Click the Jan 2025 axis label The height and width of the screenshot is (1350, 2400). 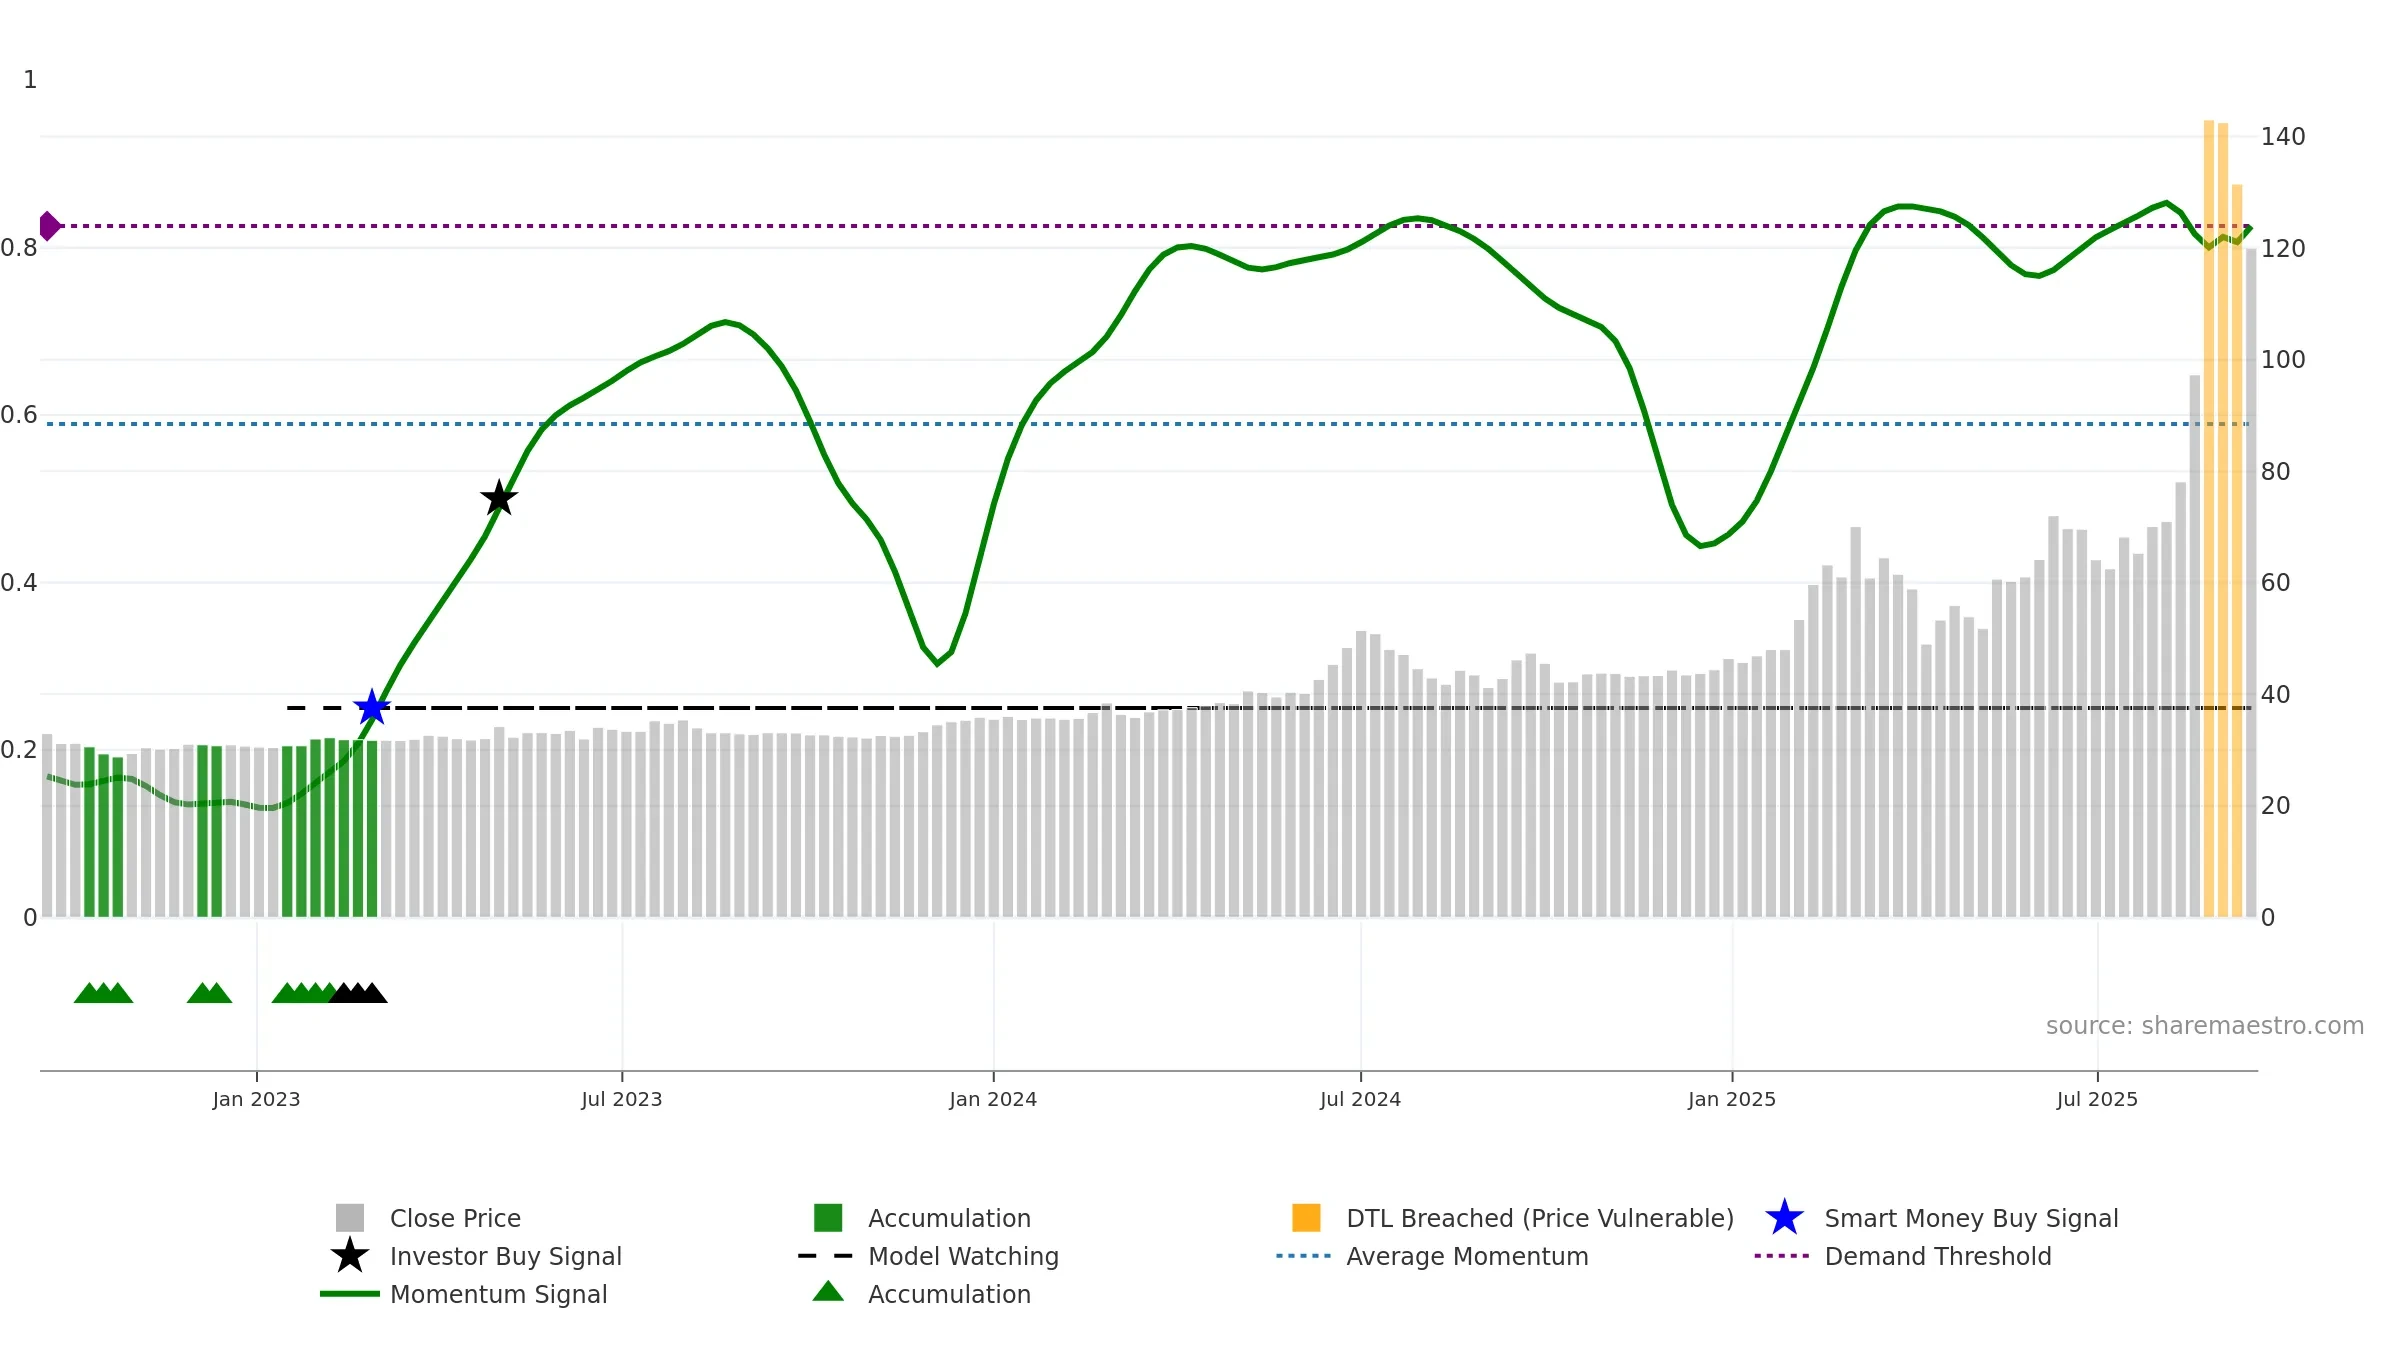[x=1732, y=1100]
